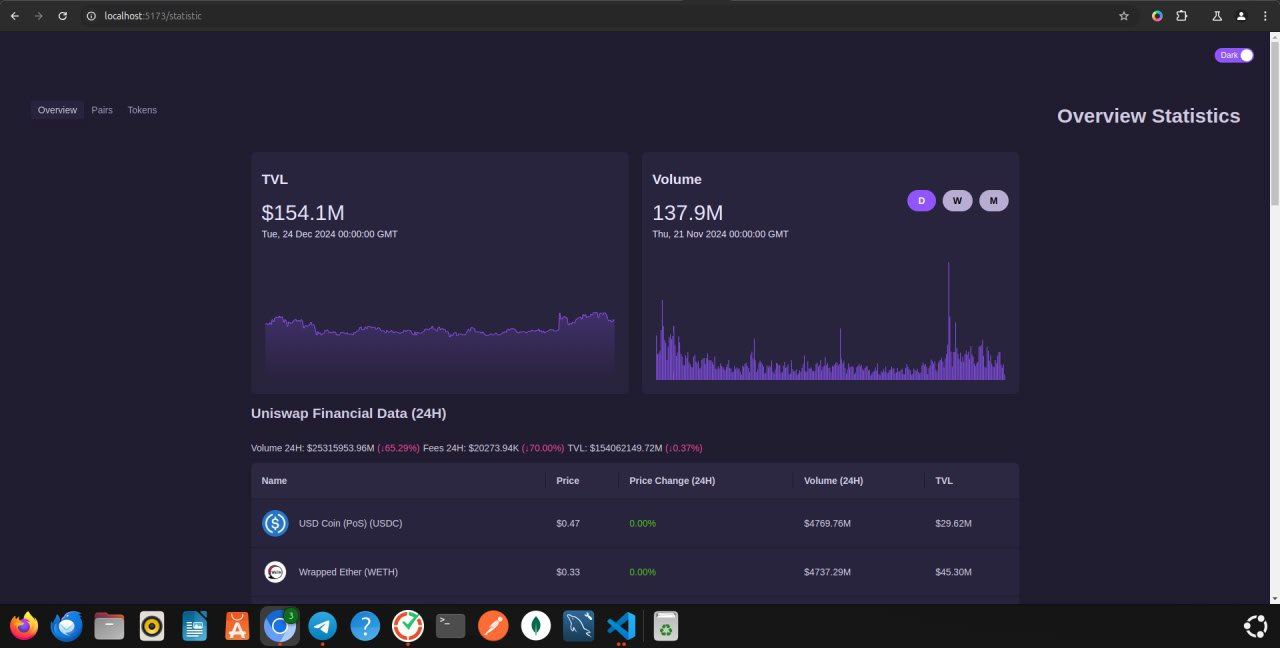The height and width of the screenshot is (648, 1280).
Task: Click the 137.9M volume value
Action: [x=688, y=212]
